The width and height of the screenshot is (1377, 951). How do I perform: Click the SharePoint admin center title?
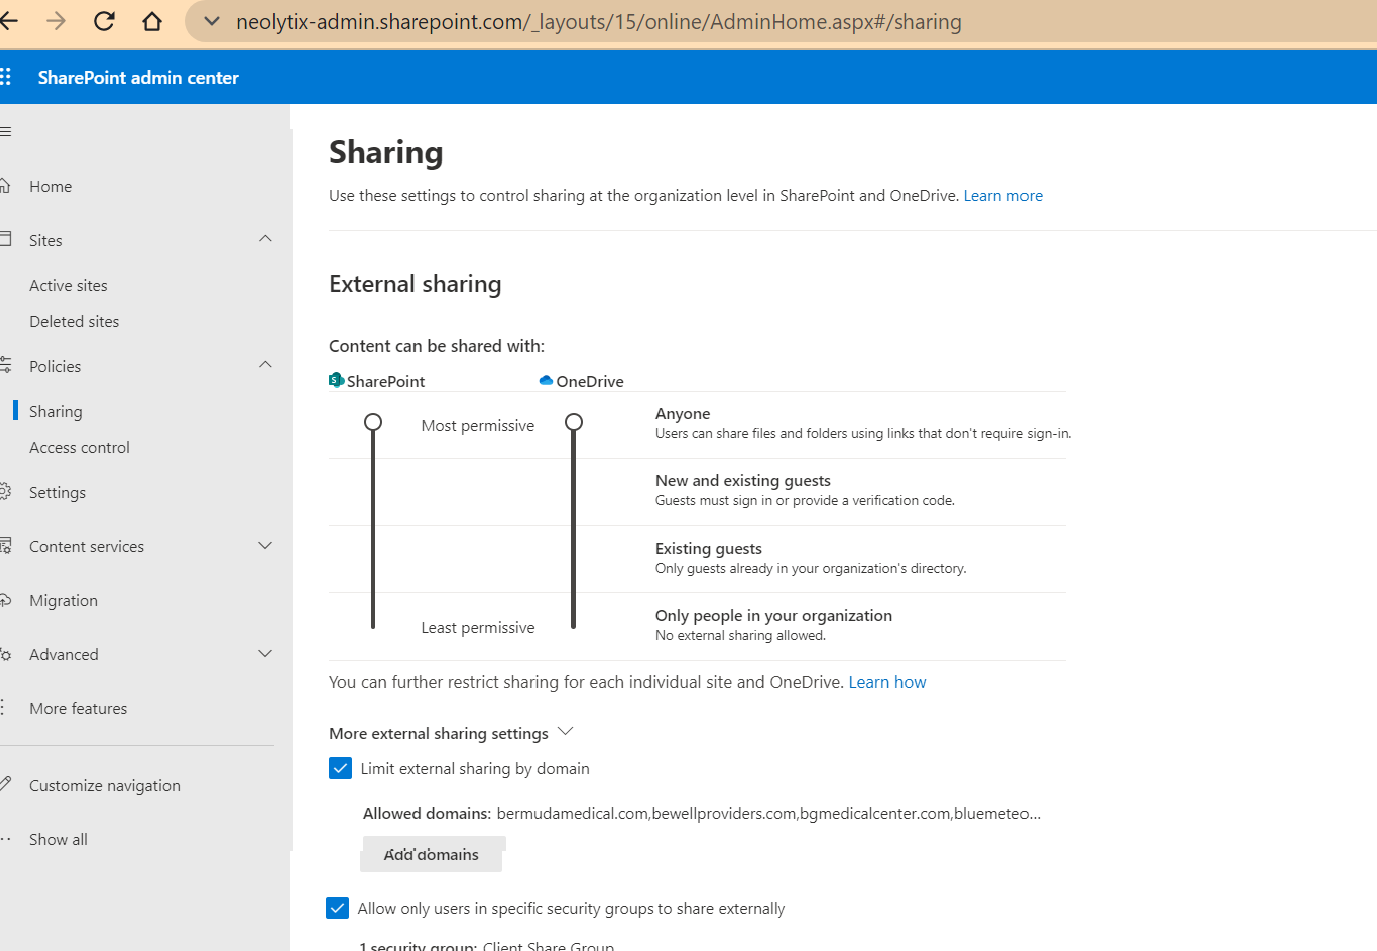[138, 78]
